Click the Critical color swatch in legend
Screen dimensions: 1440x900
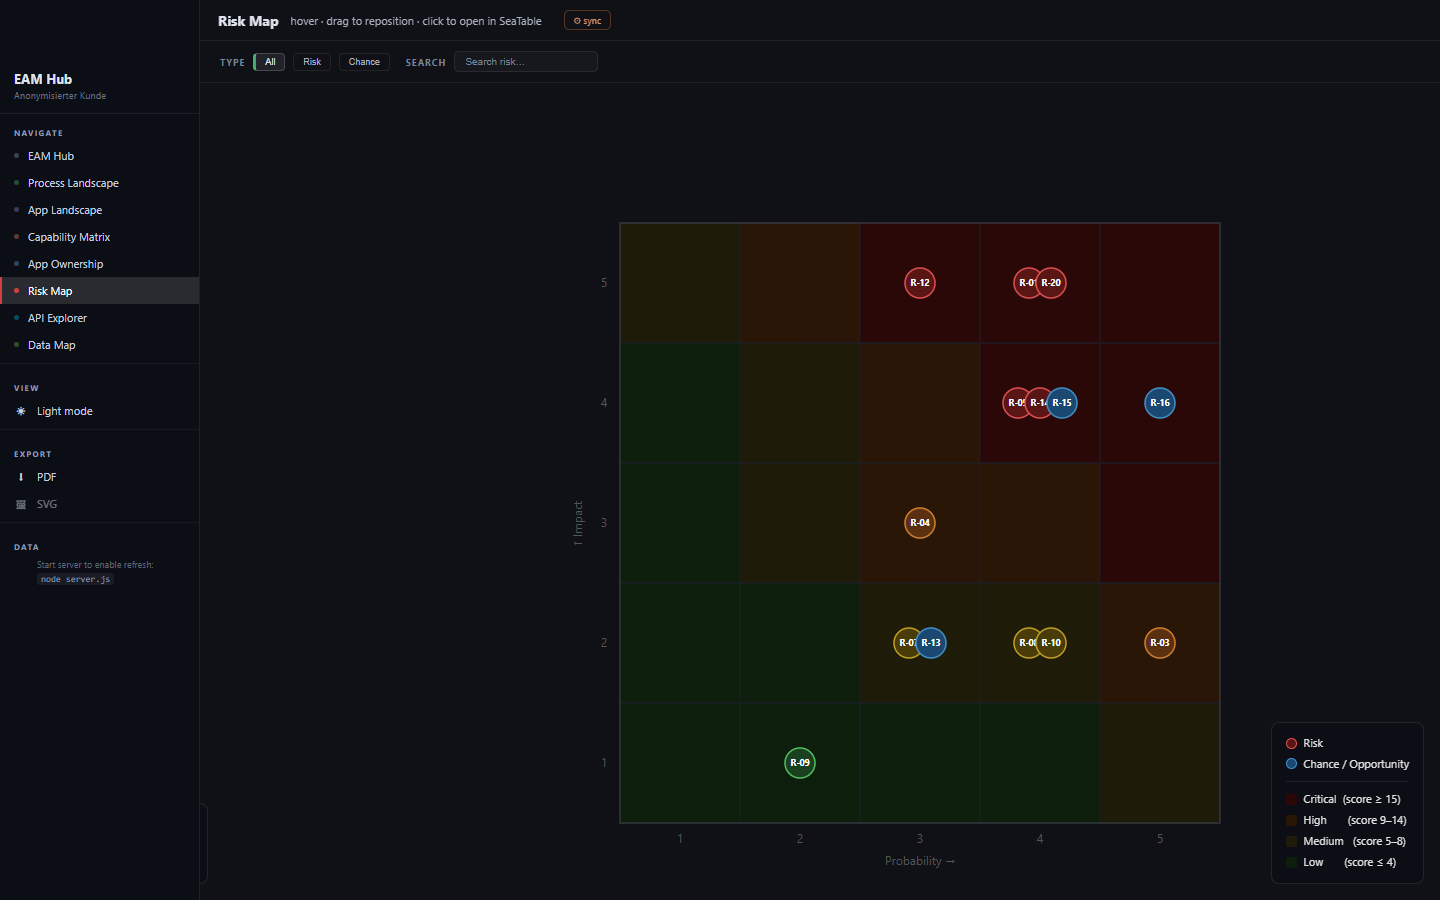tap(1291, 799)
